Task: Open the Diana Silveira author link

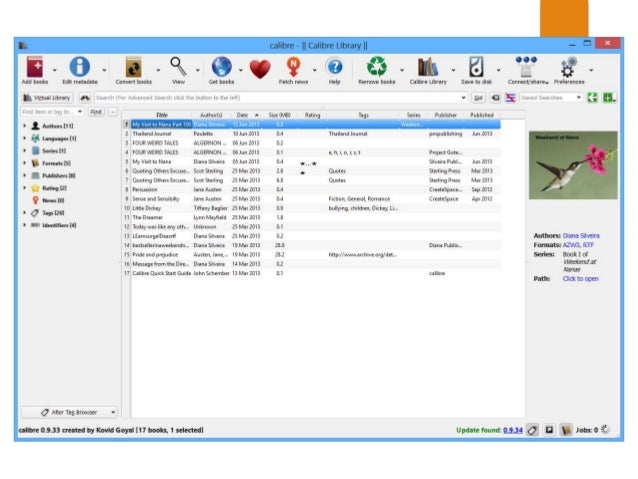Action: point(581,236)
